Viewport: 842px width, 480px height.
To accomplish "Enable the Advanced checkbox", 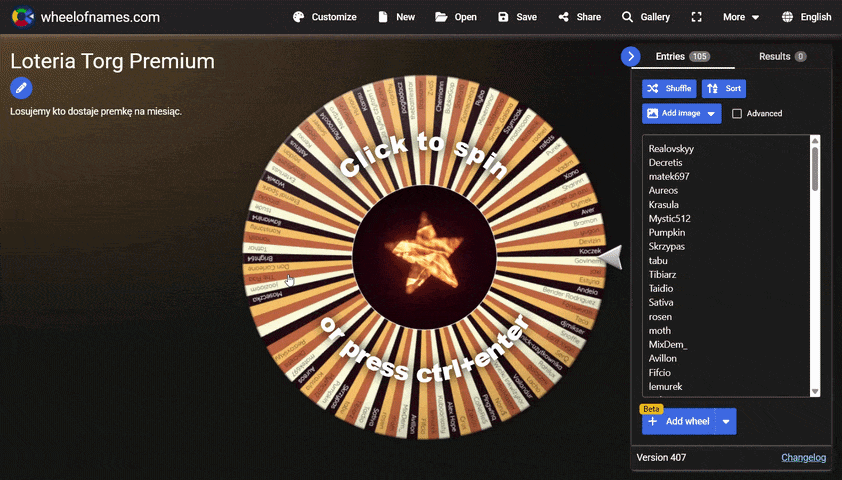I will pyautogui.click(x=737, y=113).
